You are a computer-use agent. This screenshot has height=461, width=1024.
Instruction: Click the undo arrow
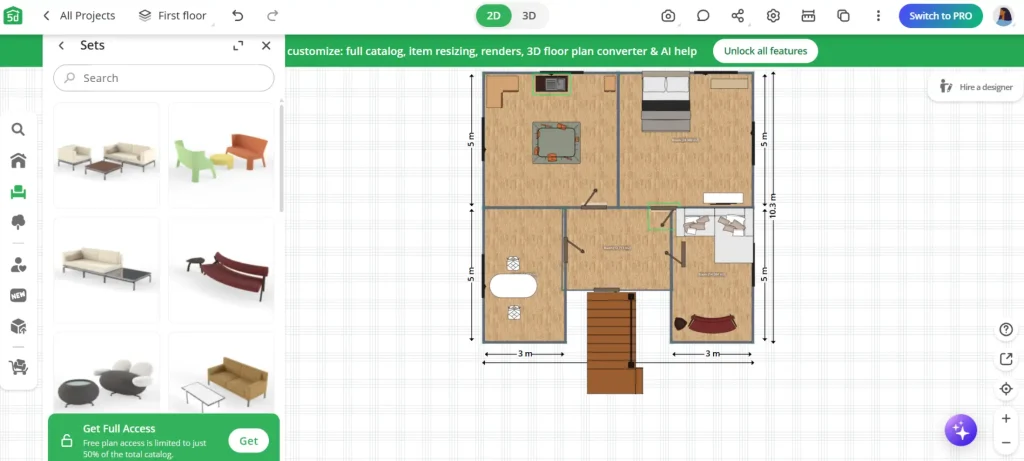(x=237, y=16)
